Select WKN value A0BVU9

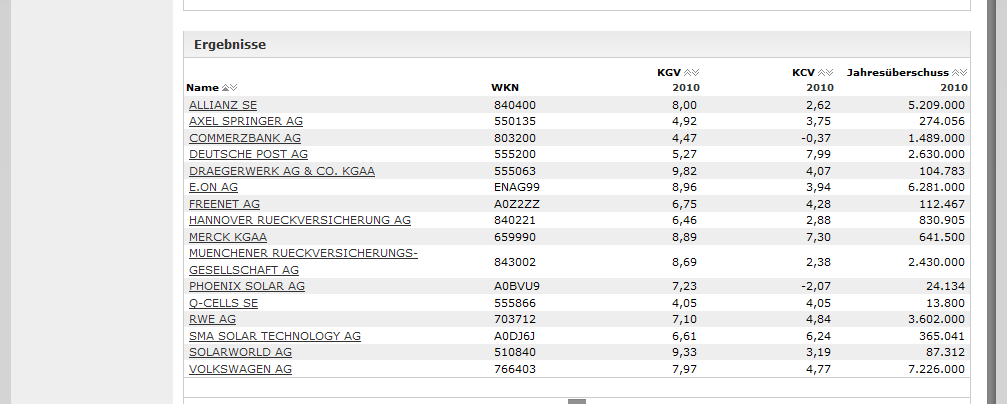coord(517,286)
